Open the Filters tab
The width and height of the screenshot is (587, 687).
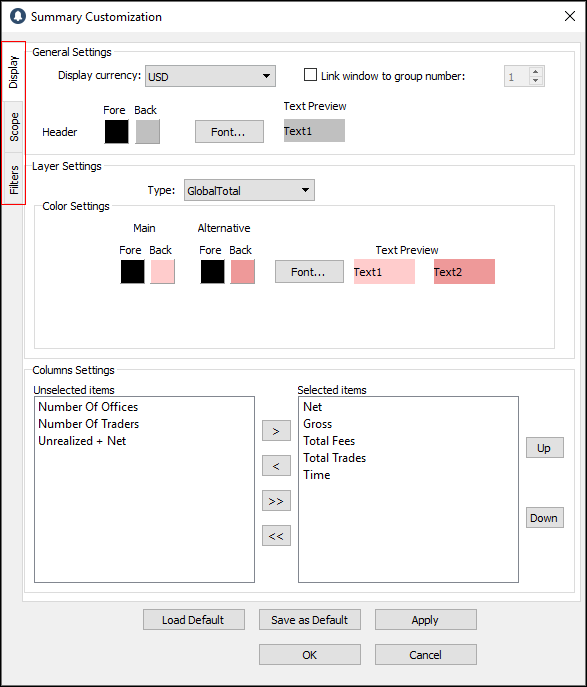14,179
